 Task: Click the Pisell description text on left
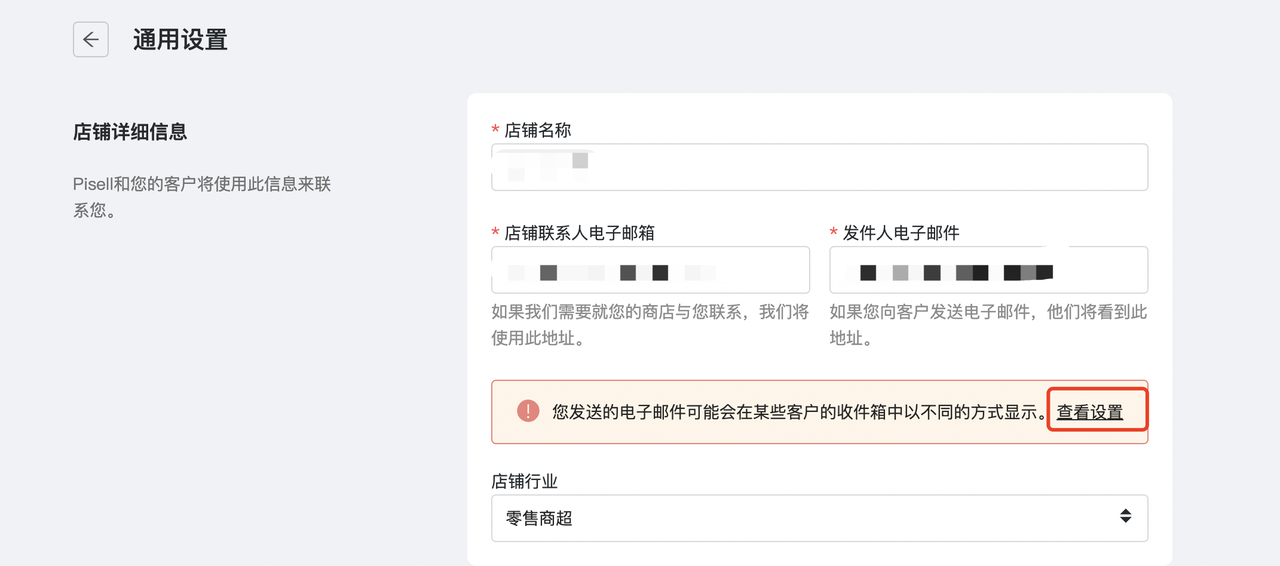[202, 198]
